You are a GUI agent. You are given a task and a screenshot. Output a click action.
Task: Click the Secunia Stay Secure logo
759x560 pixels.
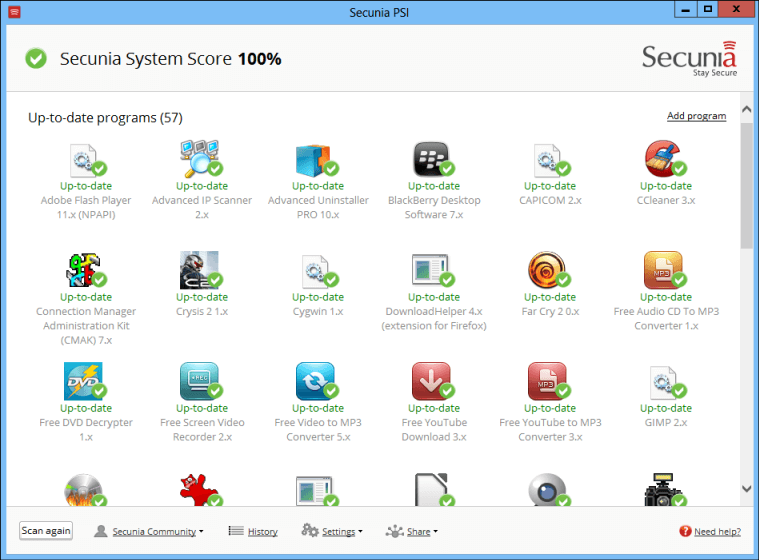689,59
